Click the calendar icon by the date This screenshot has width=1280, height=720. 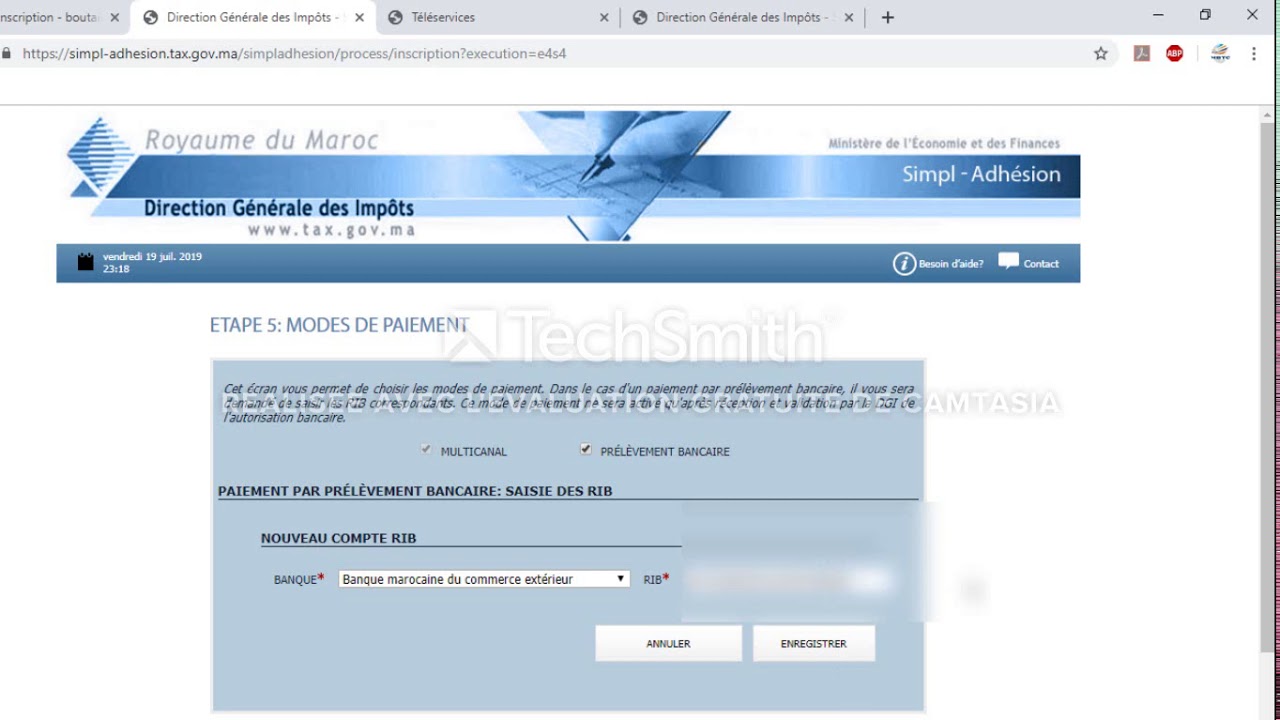pos(85,262)
